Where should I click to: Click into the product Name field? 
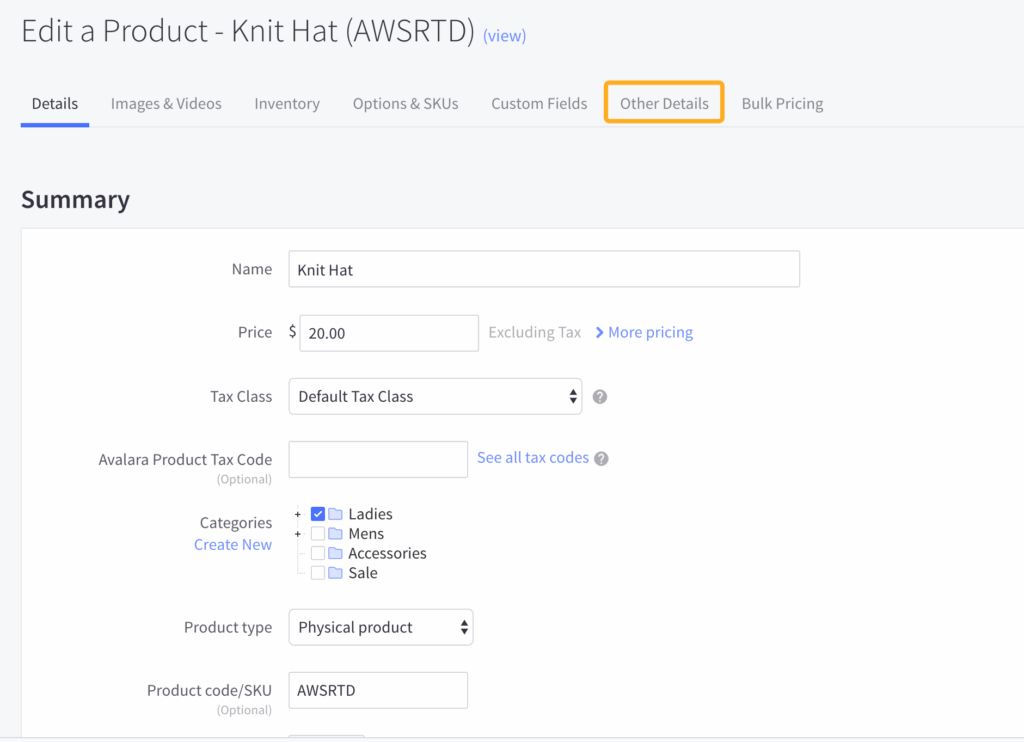point(544,269)
